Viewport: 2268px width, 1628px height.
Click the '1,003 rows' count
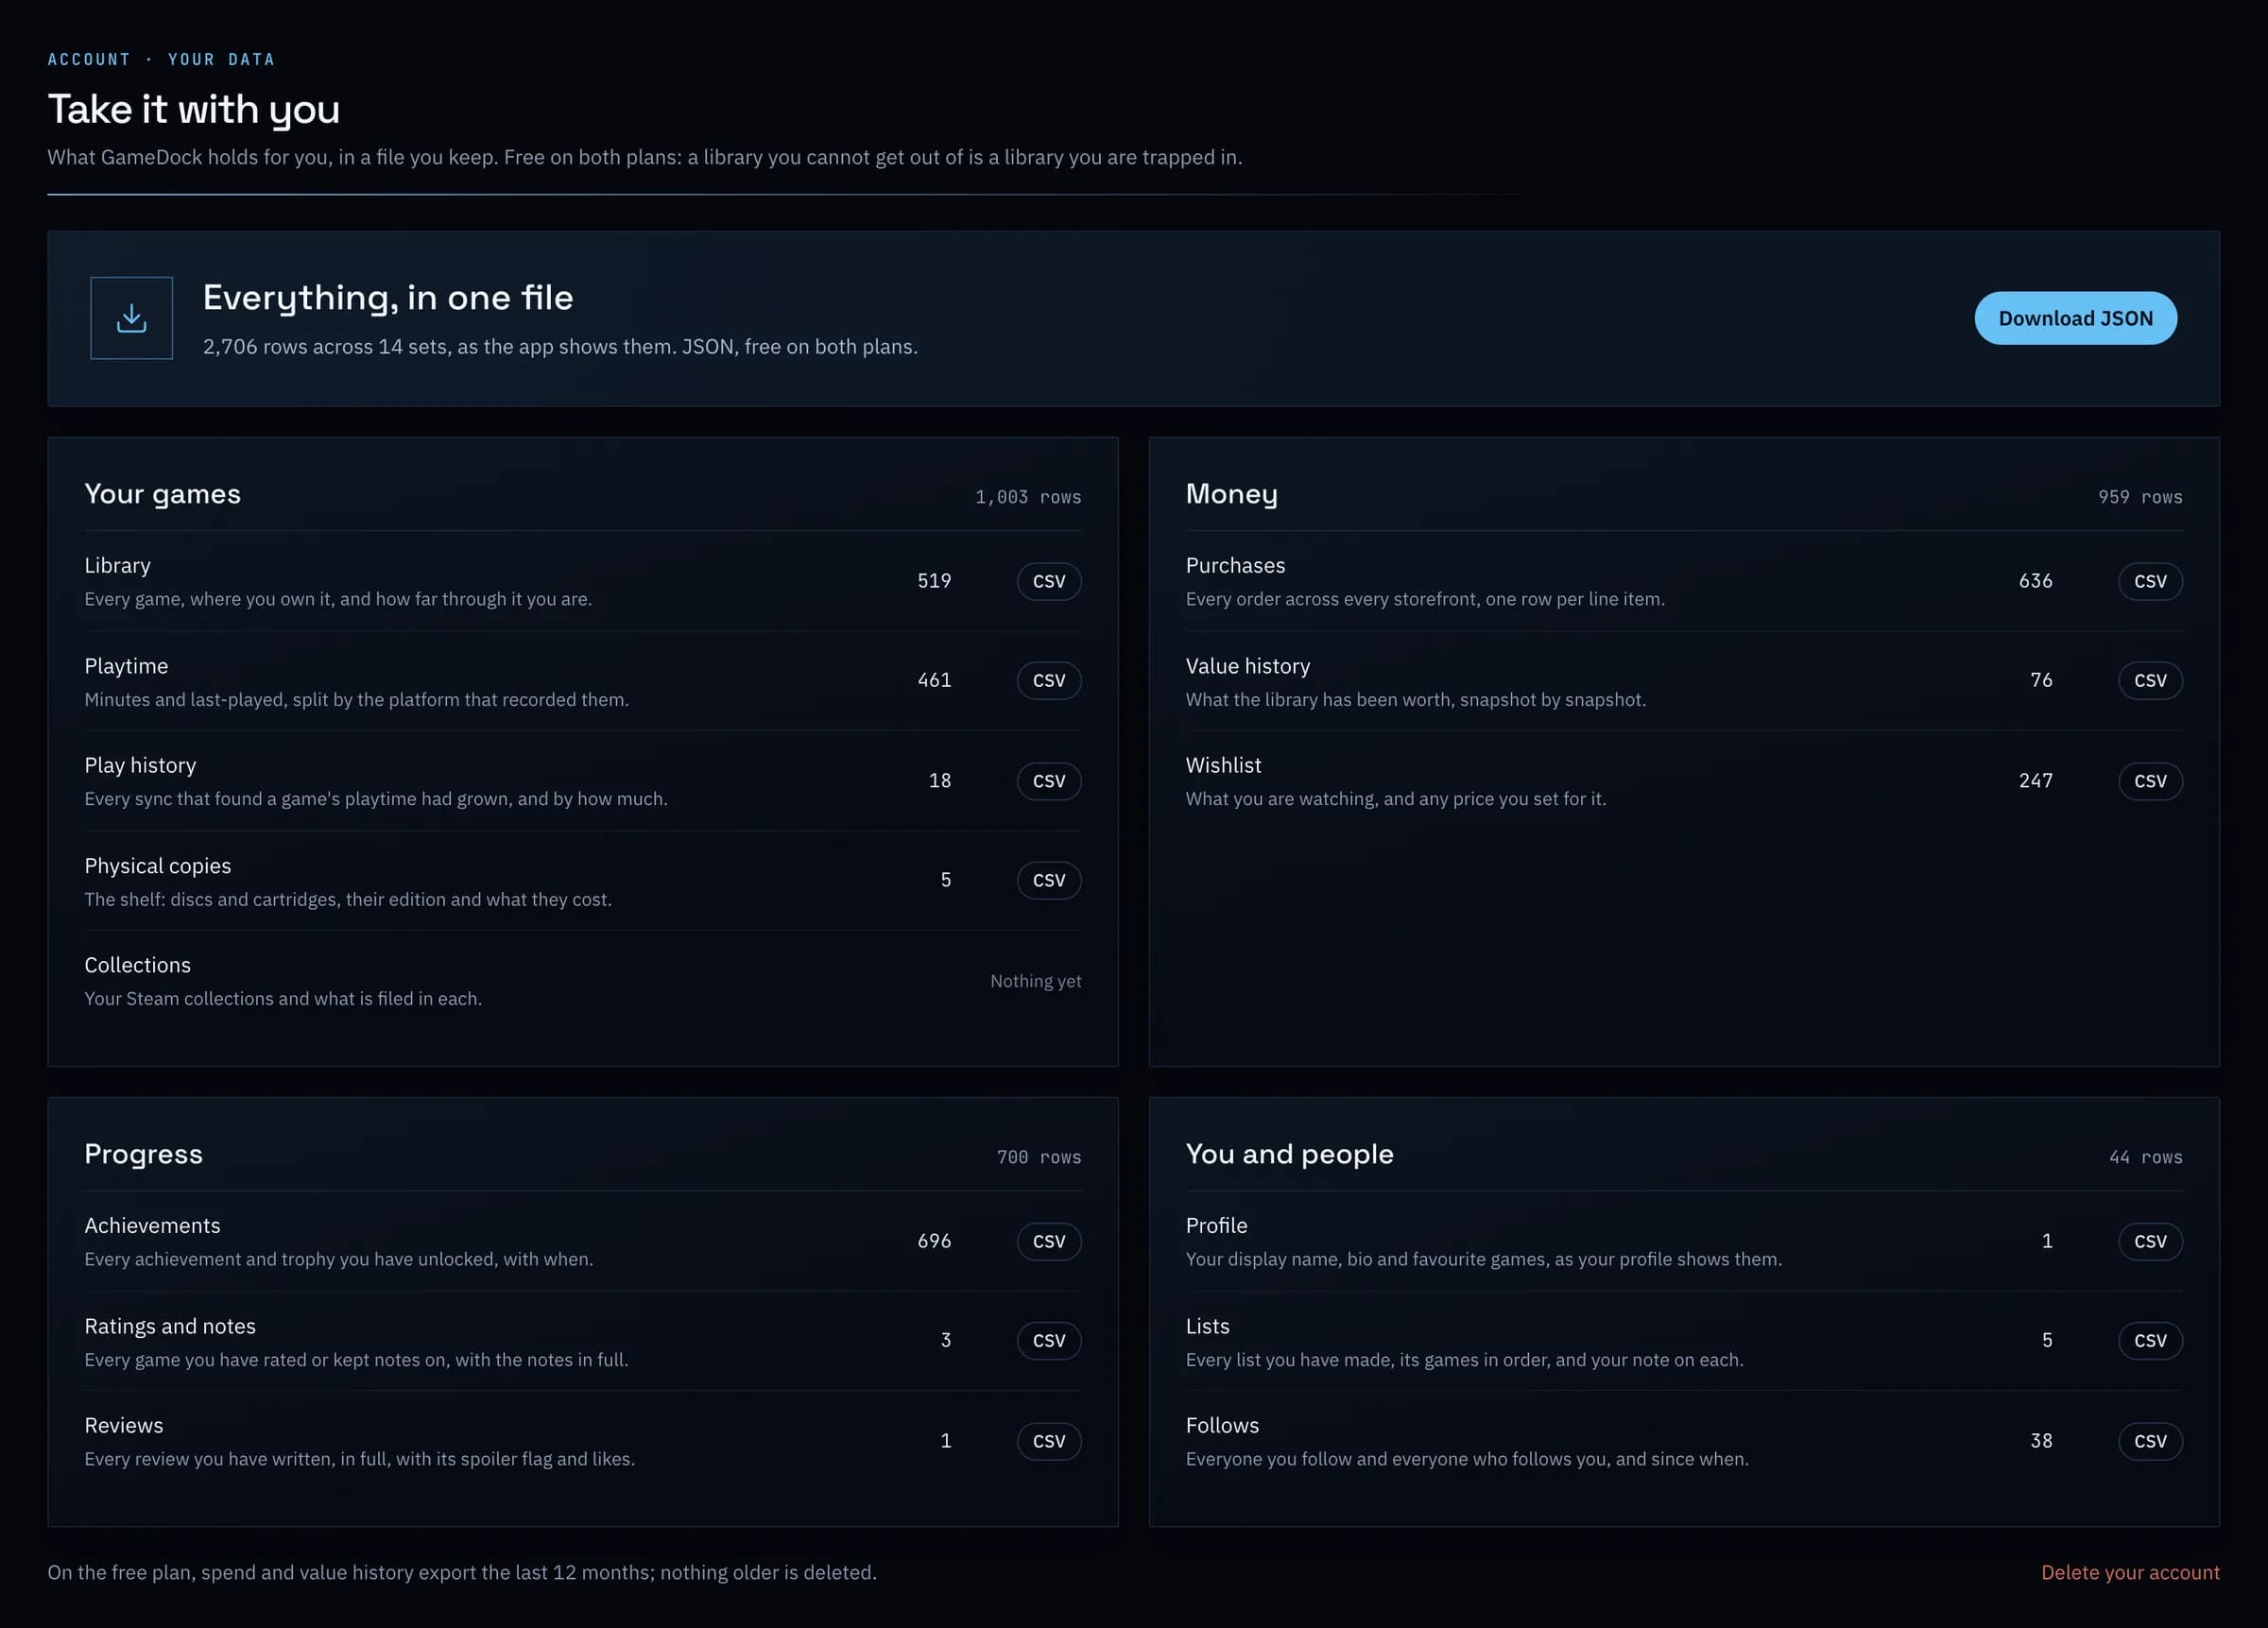click(1028, 497)
